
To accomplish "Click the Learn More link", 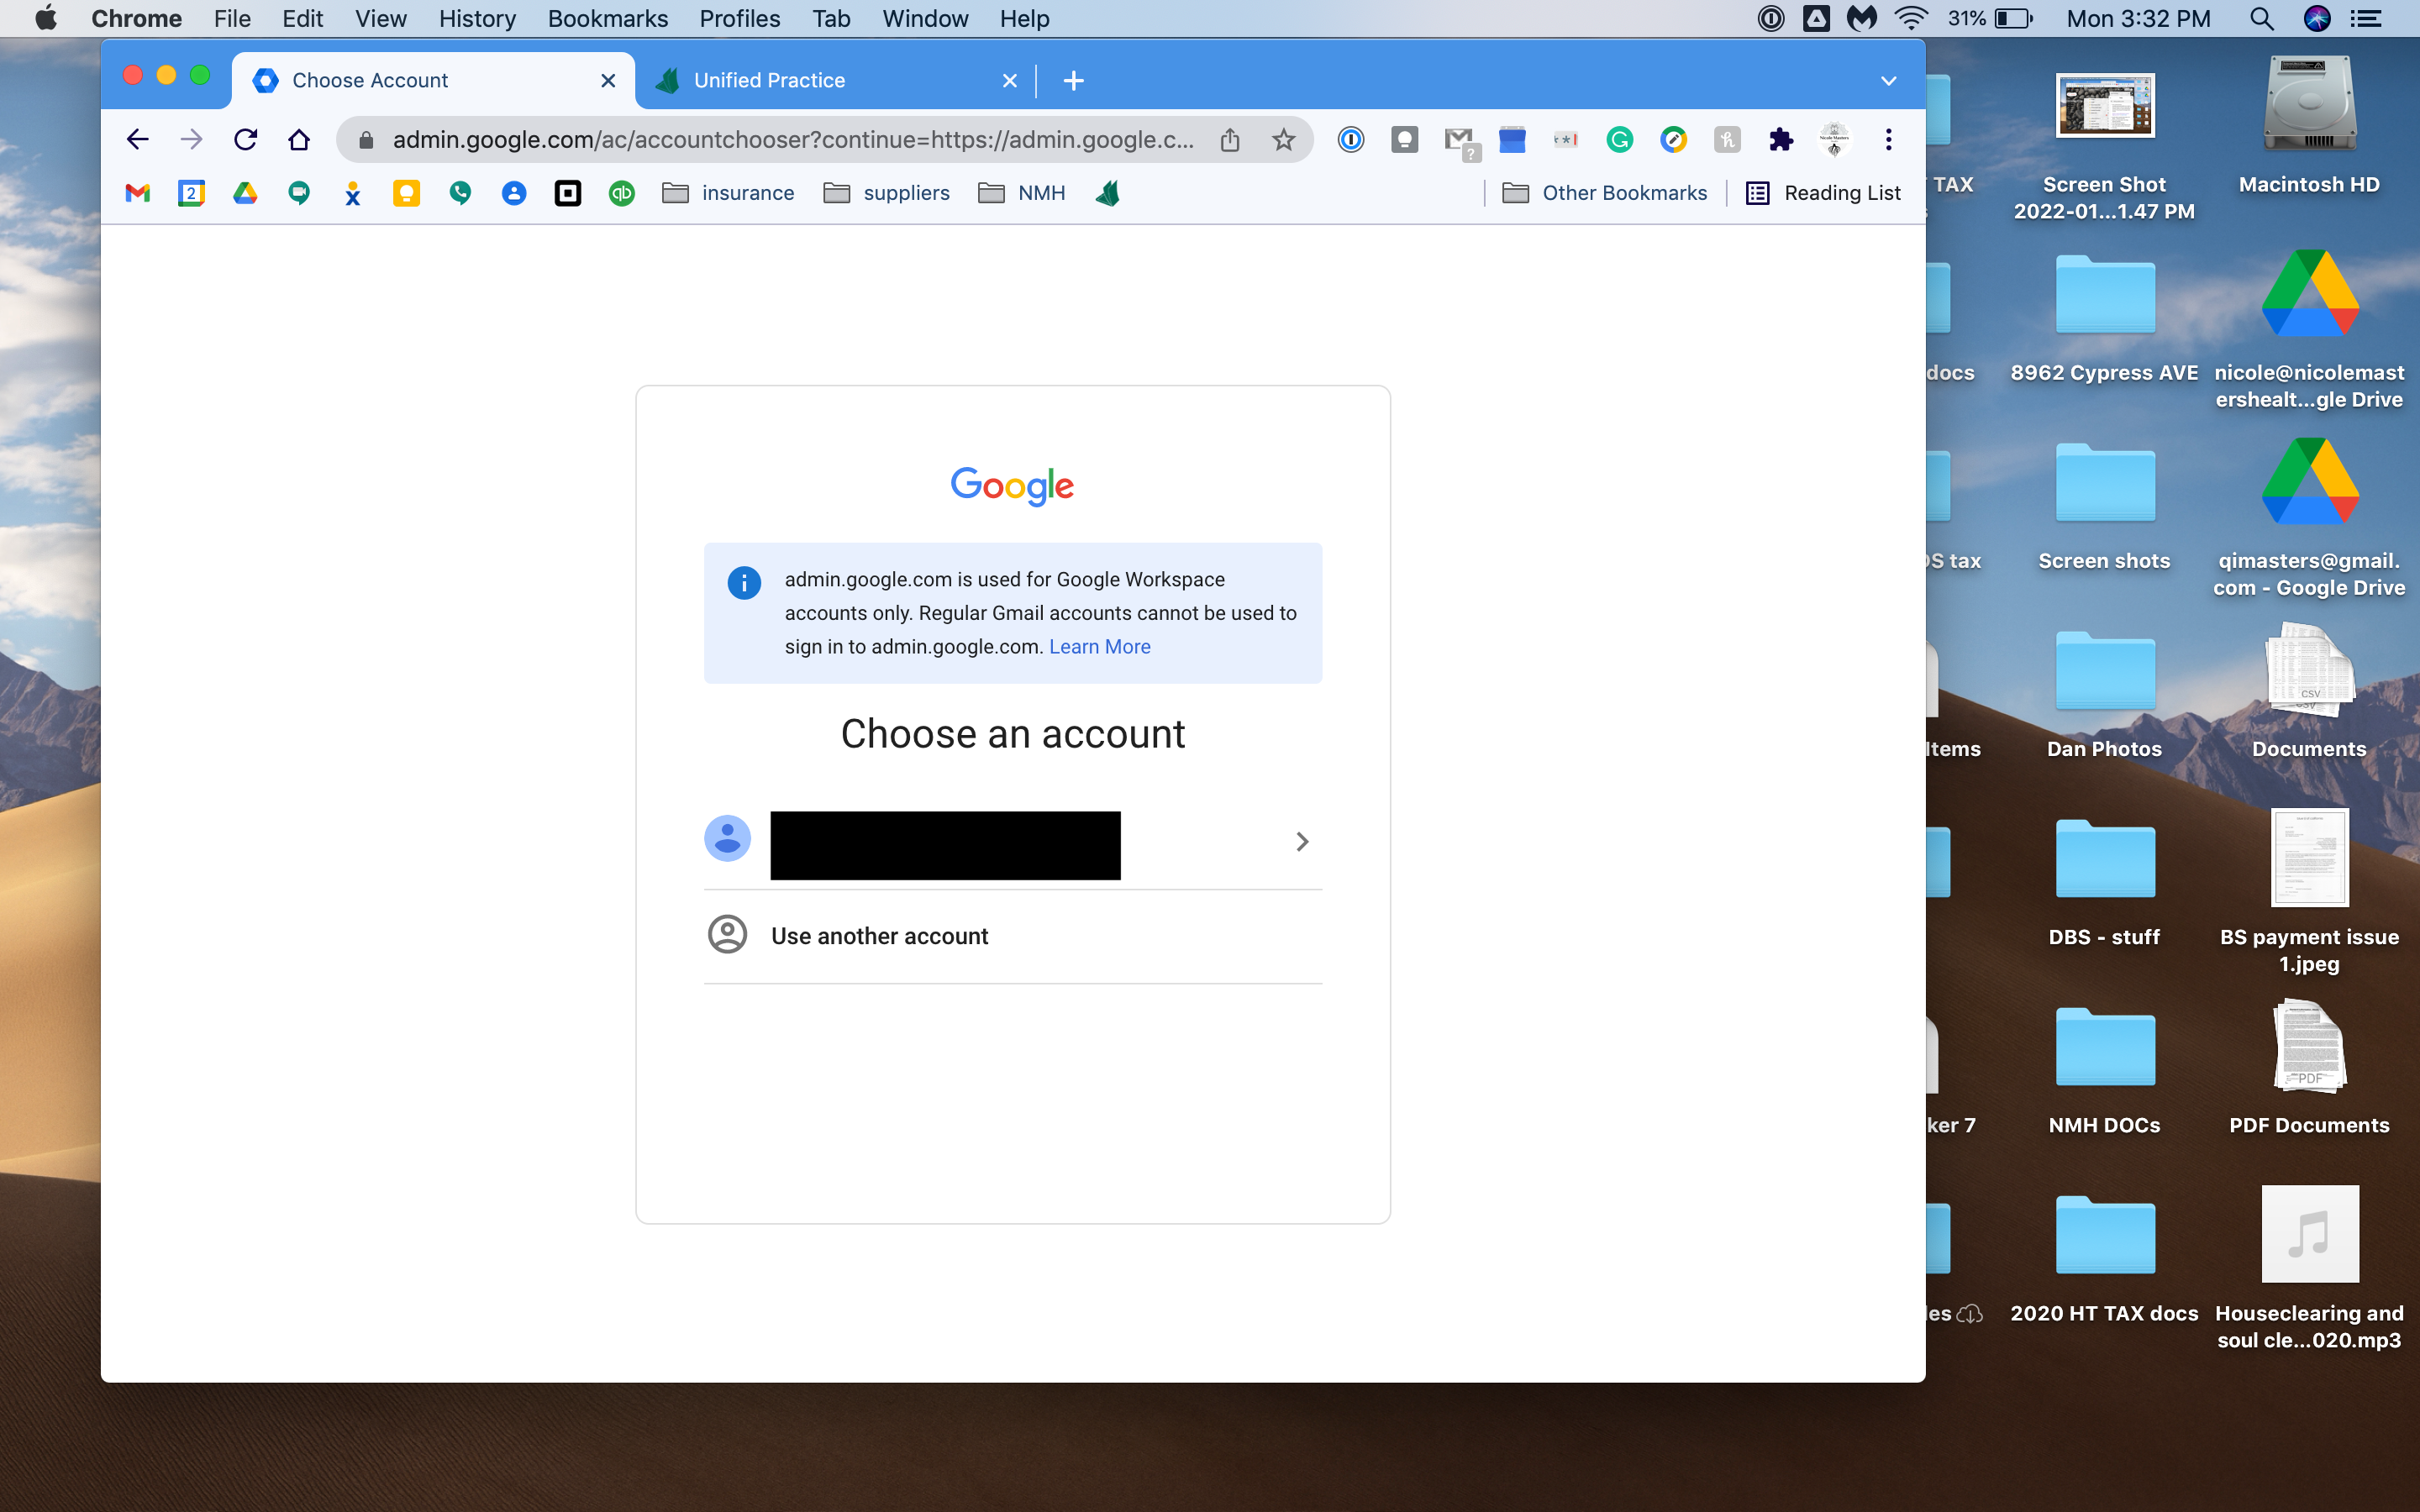I will pos(1099,647).
